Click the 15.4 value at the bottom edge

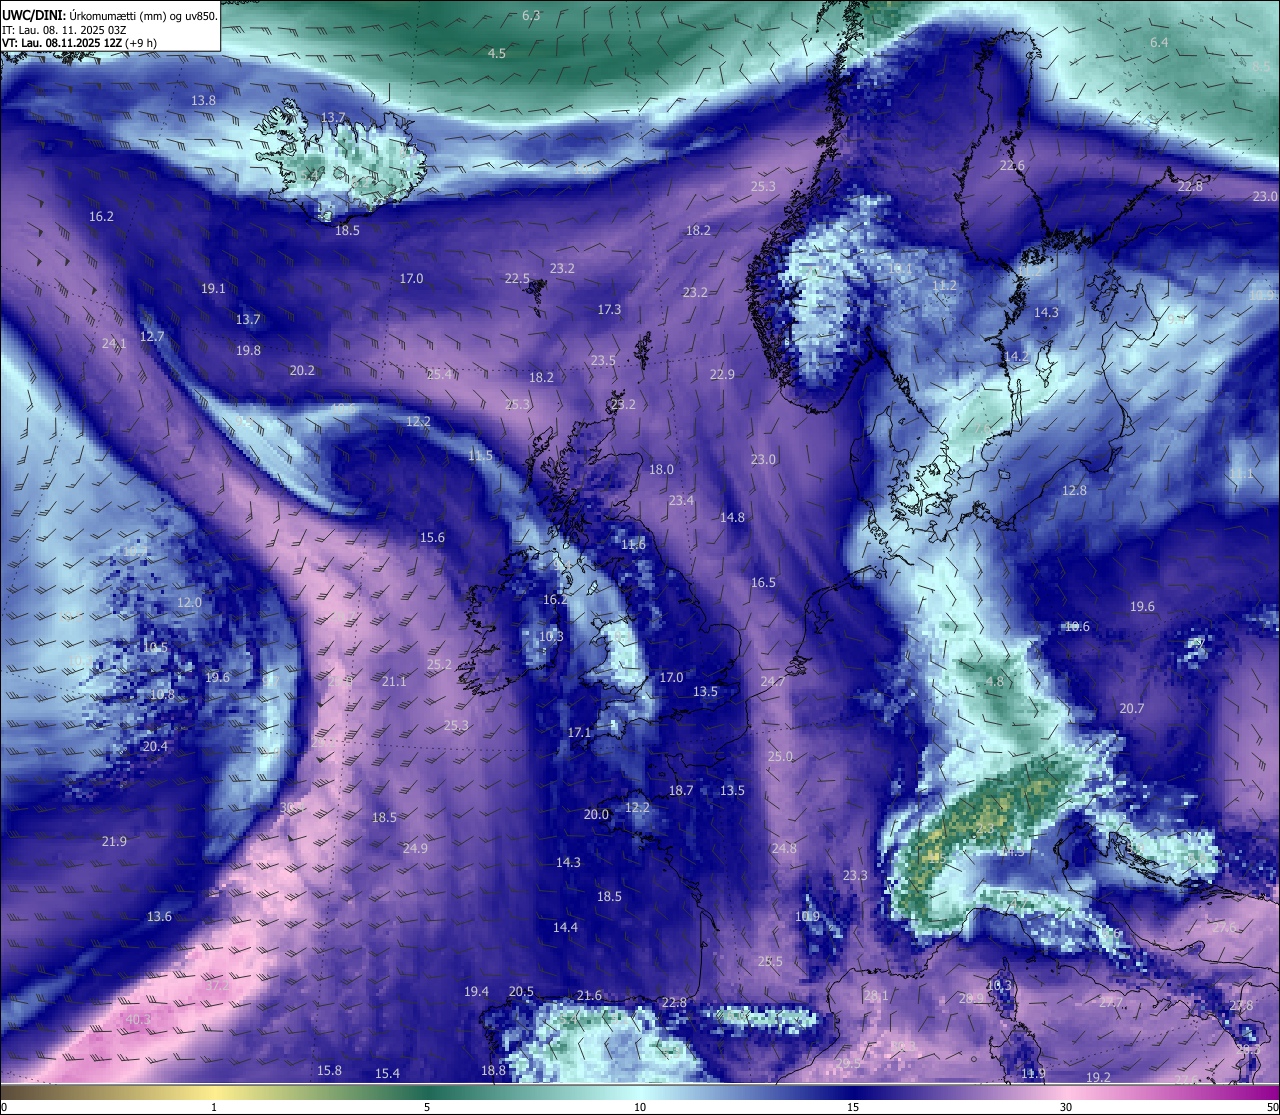387,1073
